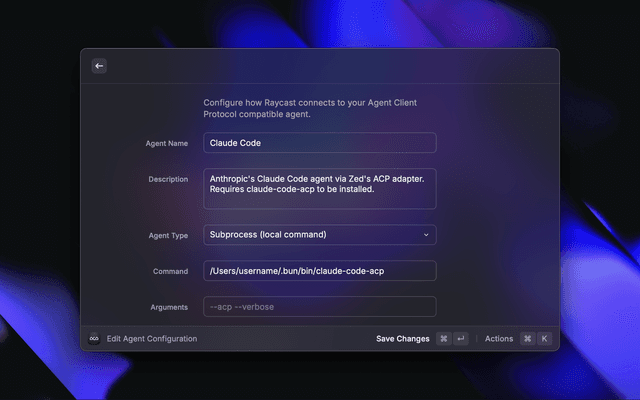This screenshot has height=400, width=640.
Task: Open the Agent Type dropdown
Action: point(319,235)
